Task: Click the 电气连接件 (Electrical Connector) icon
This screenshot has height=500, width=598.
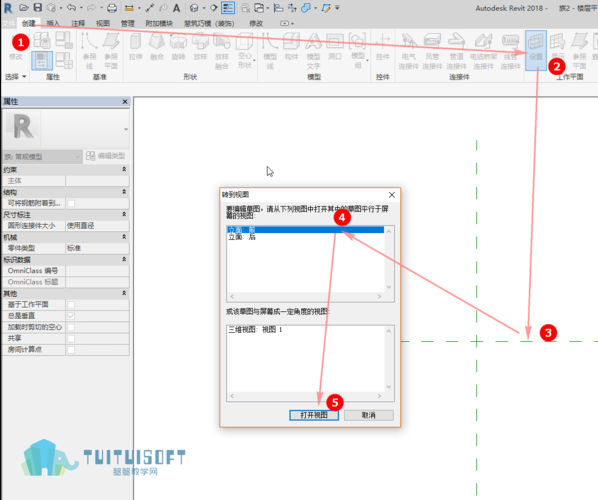Action: click(x=409, y=51)
